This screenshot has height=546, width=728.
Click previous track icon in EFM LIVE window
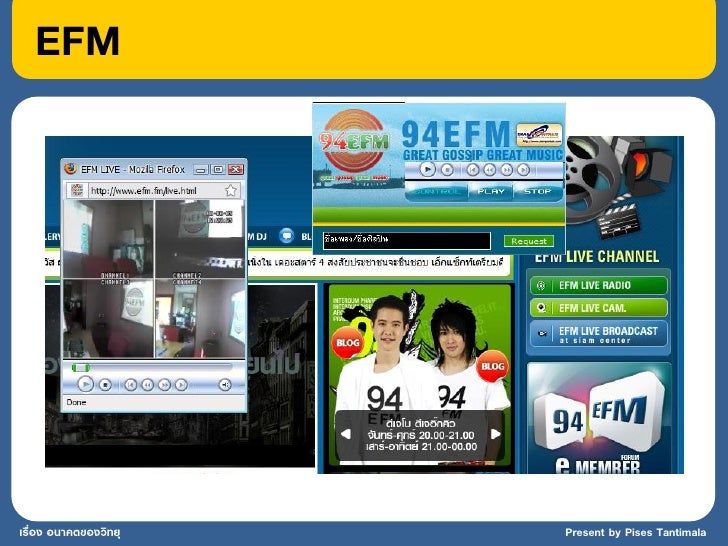coord(130,384)
